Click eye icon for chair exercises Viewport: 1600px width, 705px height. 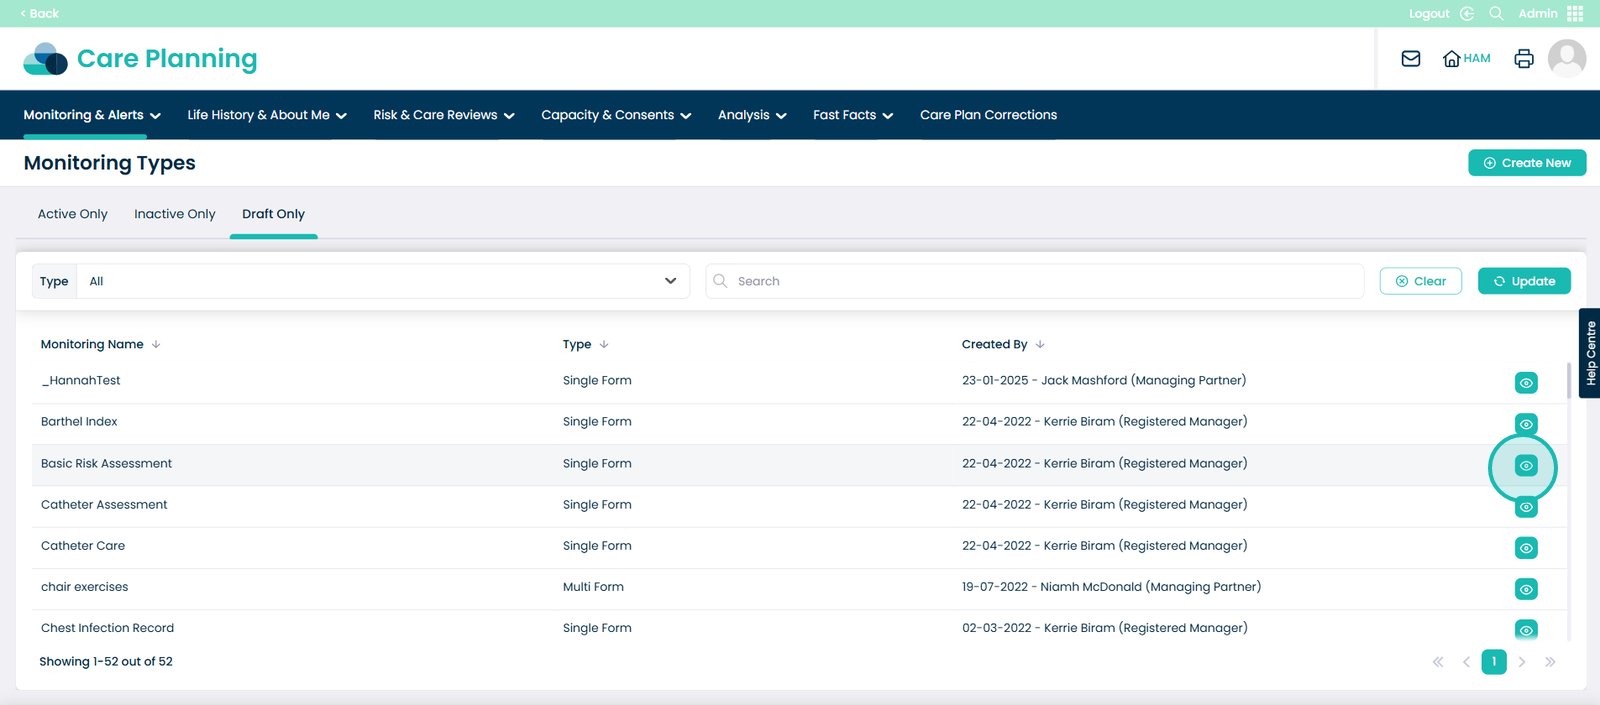(1525, 590)
